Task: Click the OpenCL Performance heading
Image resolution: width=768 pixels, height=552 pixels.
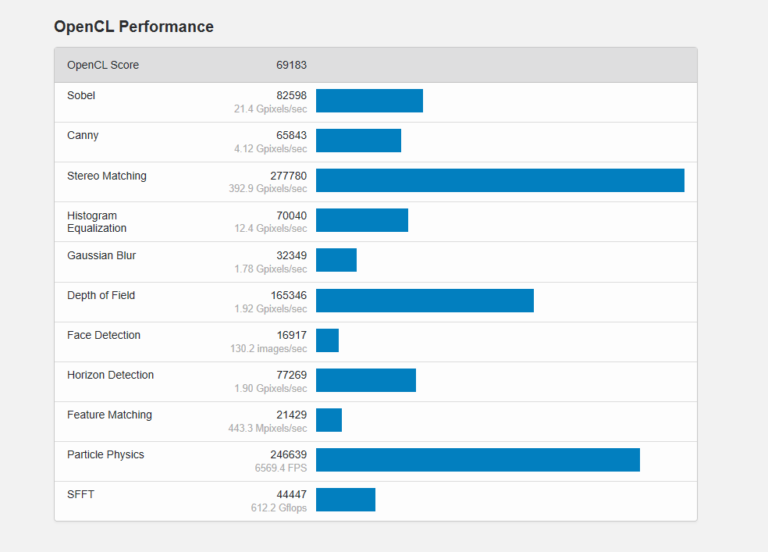Action: click(x=133, y=27)
